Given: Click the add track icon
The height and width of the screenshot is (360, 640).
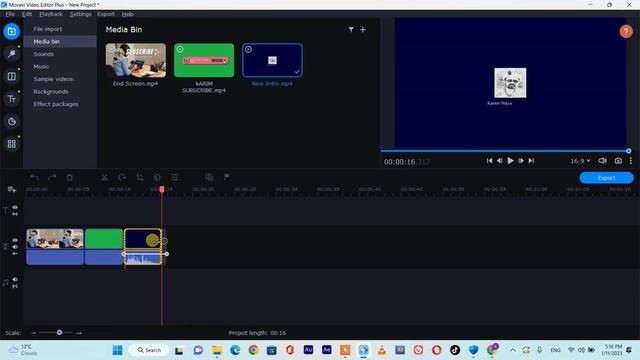Looking at the screenshot, I should (11, 189).
